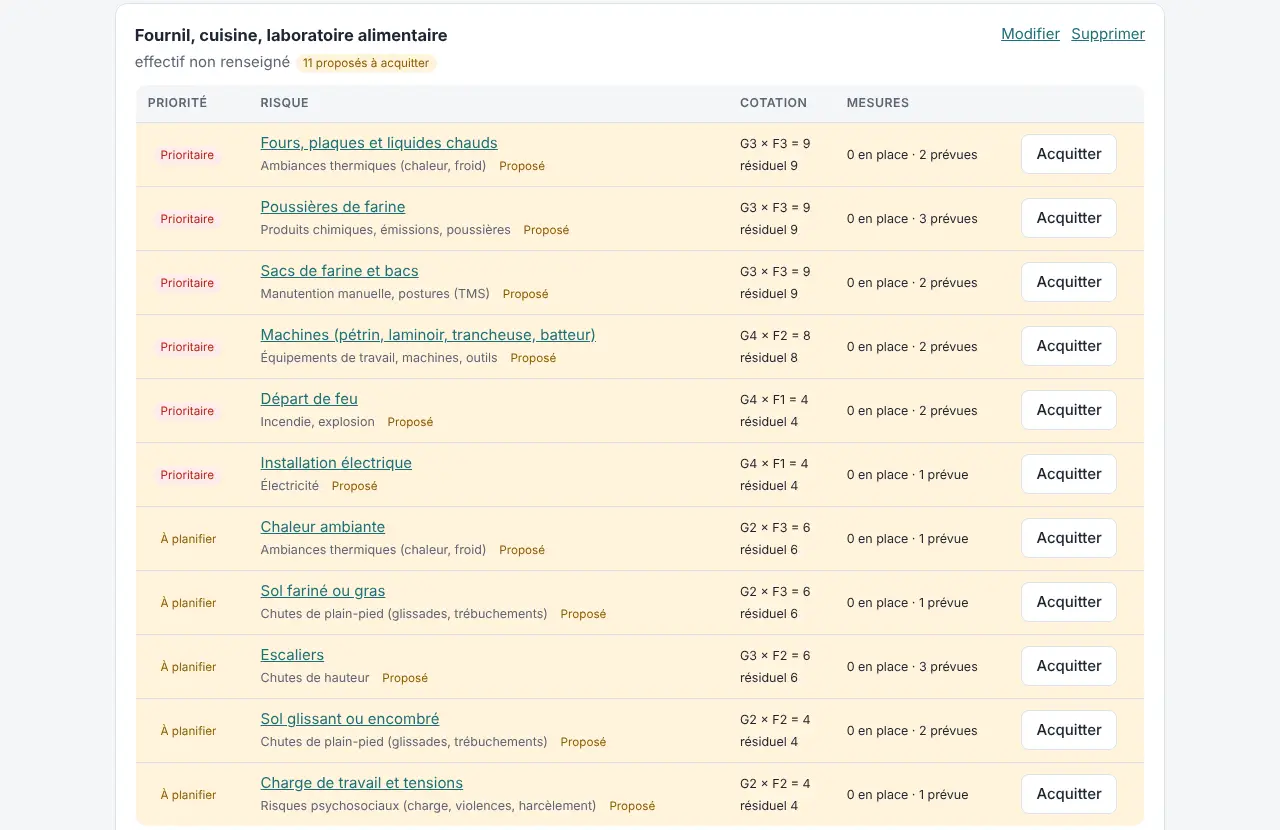The image size is (1280, 830).
Task: Acquitter the Départ de feu row
Action: pos(1069,410)
